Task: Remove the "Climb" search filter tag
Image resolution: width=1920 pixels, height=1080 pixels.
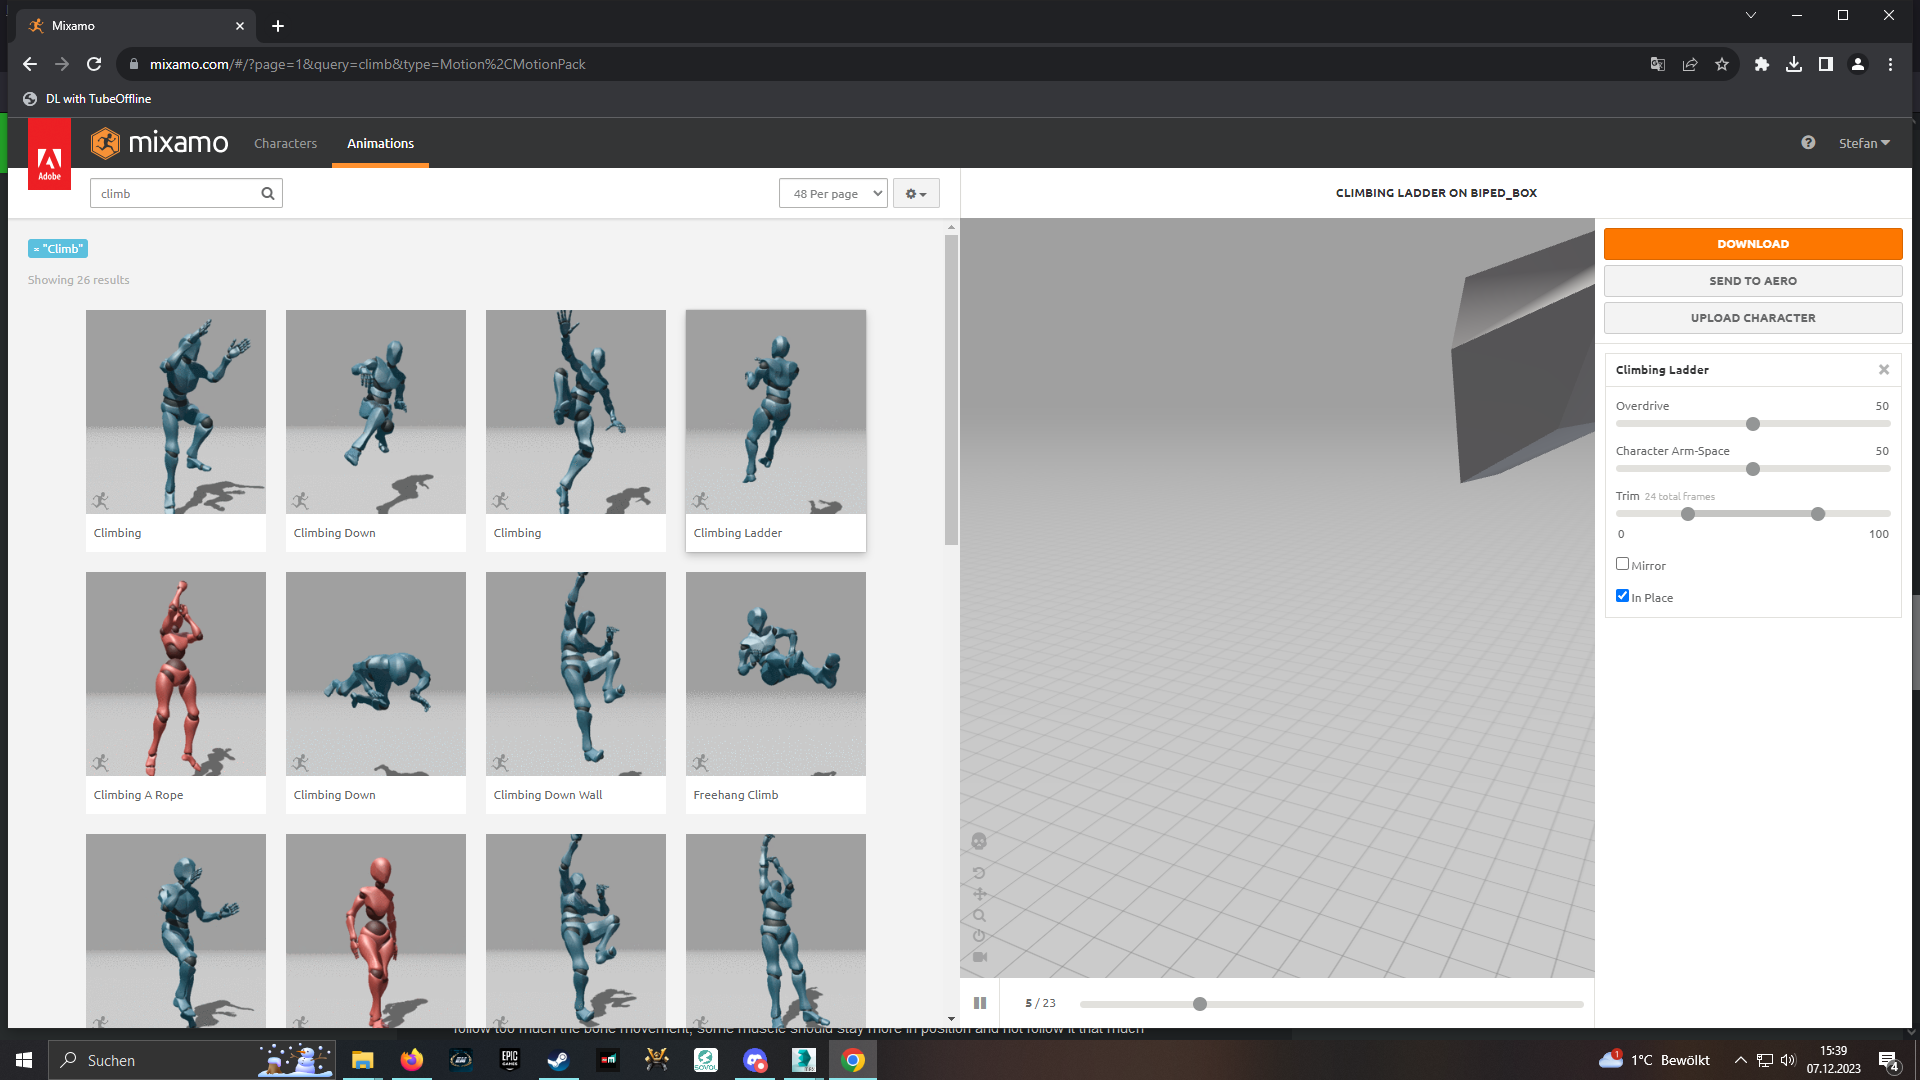Action: click(x=37, y=249)
